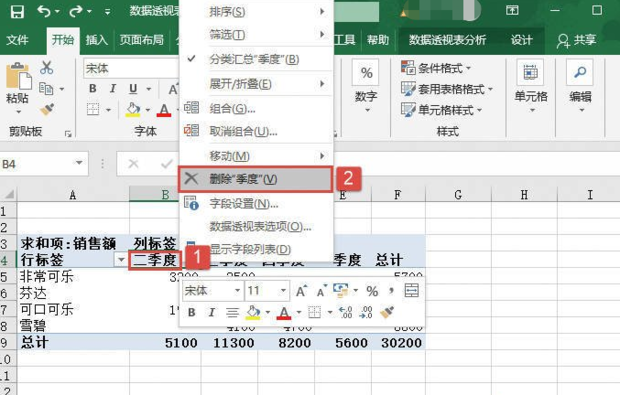The height and width of the screenshot is (395, 620).
Task: Apply yellow fill color in ribbon
Action: [x=133, y=110]
